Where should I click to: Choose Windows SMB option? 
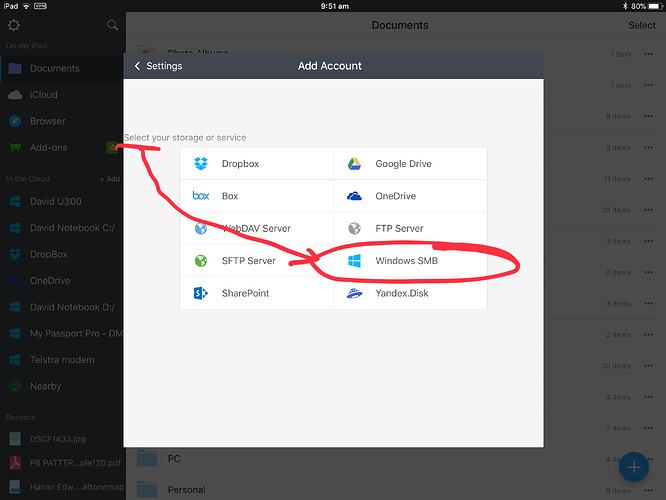point(410,260)
